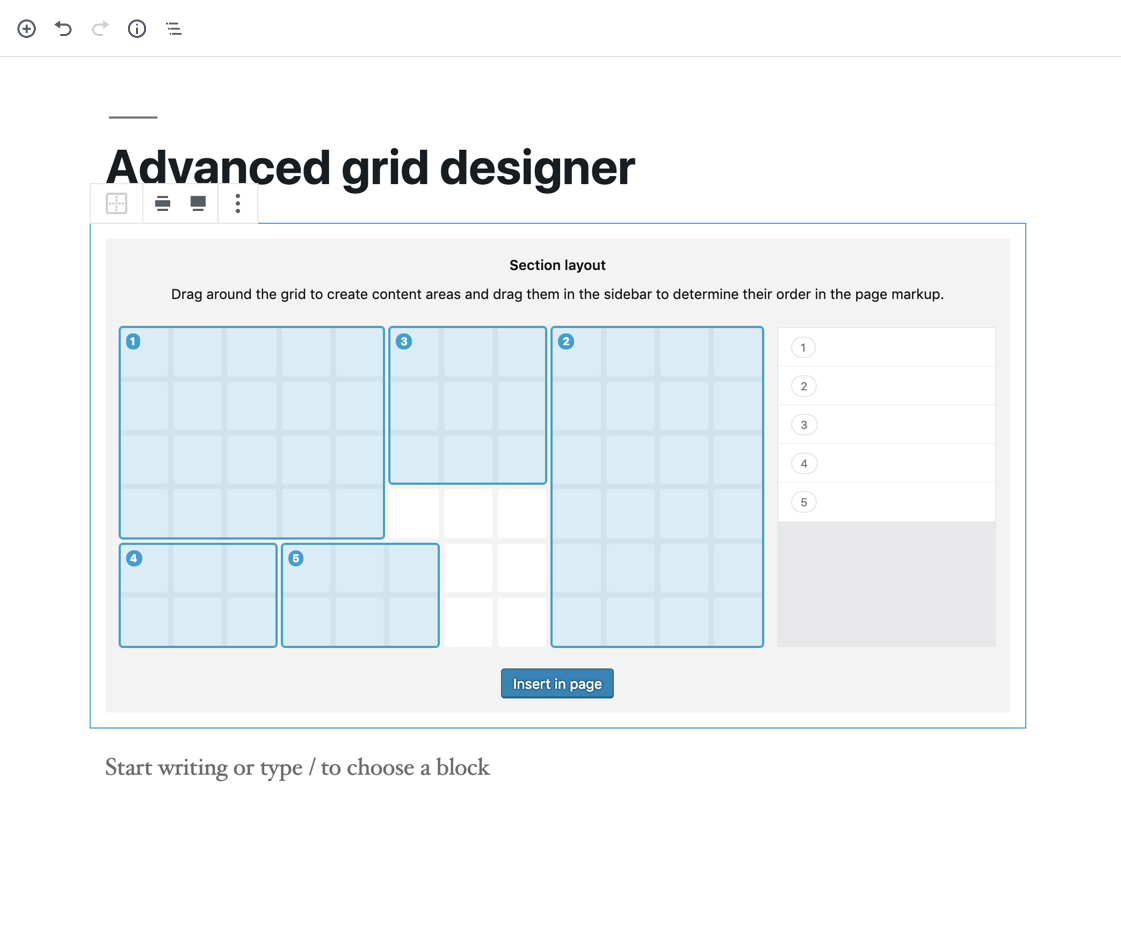Screen dimensions: 1121x945
Task: Open the content structure info icon
Action: (137, 29)
